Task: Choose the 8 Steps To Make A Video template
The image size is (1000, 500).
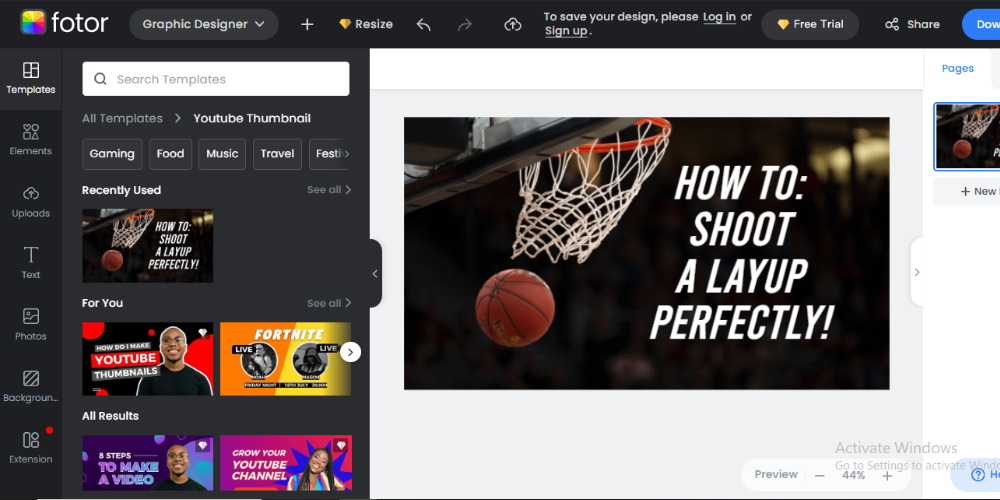Action: [148, 463]
